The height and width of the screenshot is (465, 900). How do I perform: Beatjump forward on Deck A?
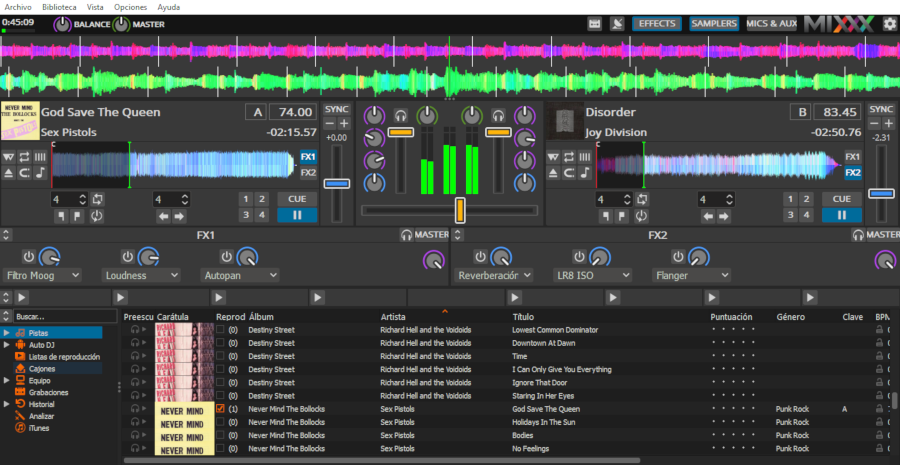(180, 216)
